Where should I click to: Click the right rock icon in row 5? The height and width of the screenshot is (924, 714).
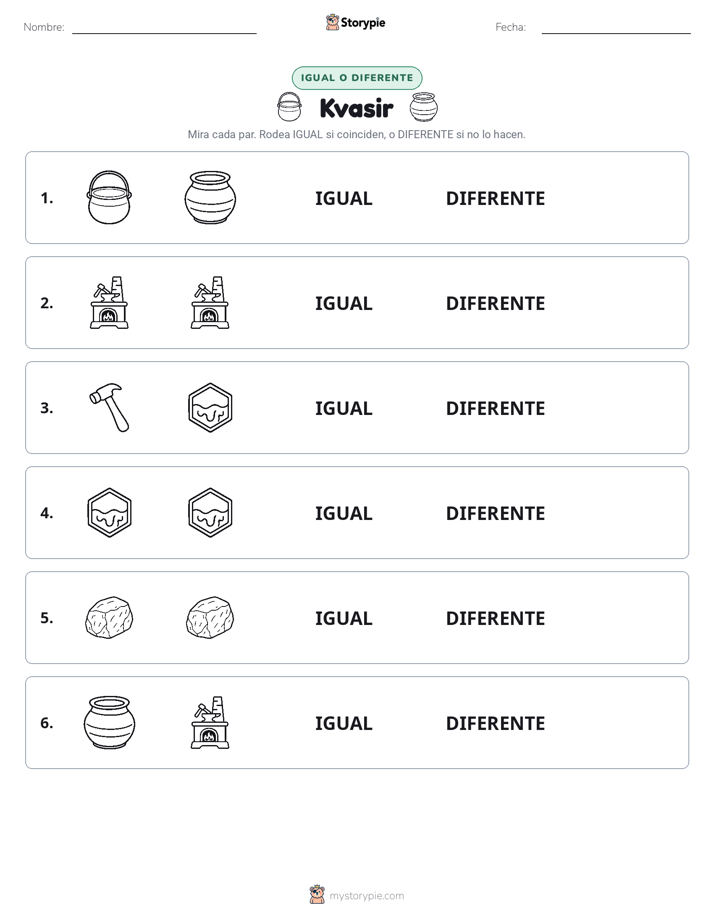[x=210, y=617]
